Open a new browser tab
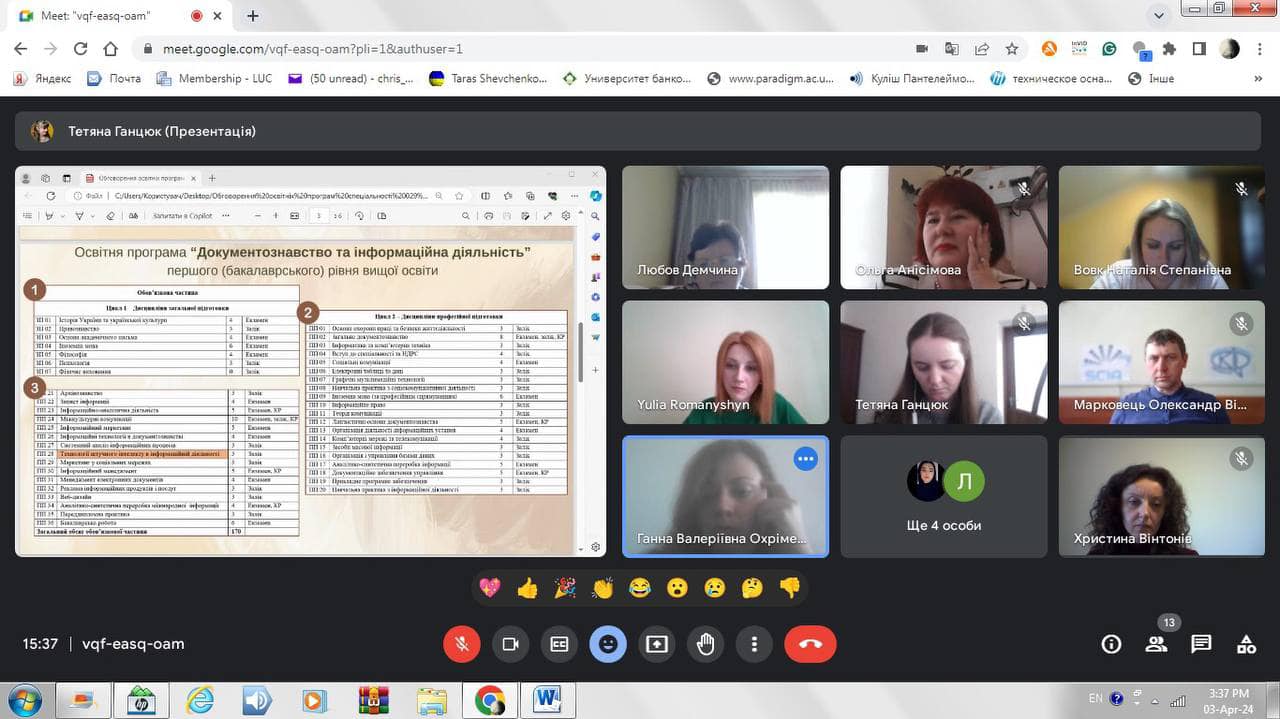Screen dimensions: 1280x719 [253, 16]
